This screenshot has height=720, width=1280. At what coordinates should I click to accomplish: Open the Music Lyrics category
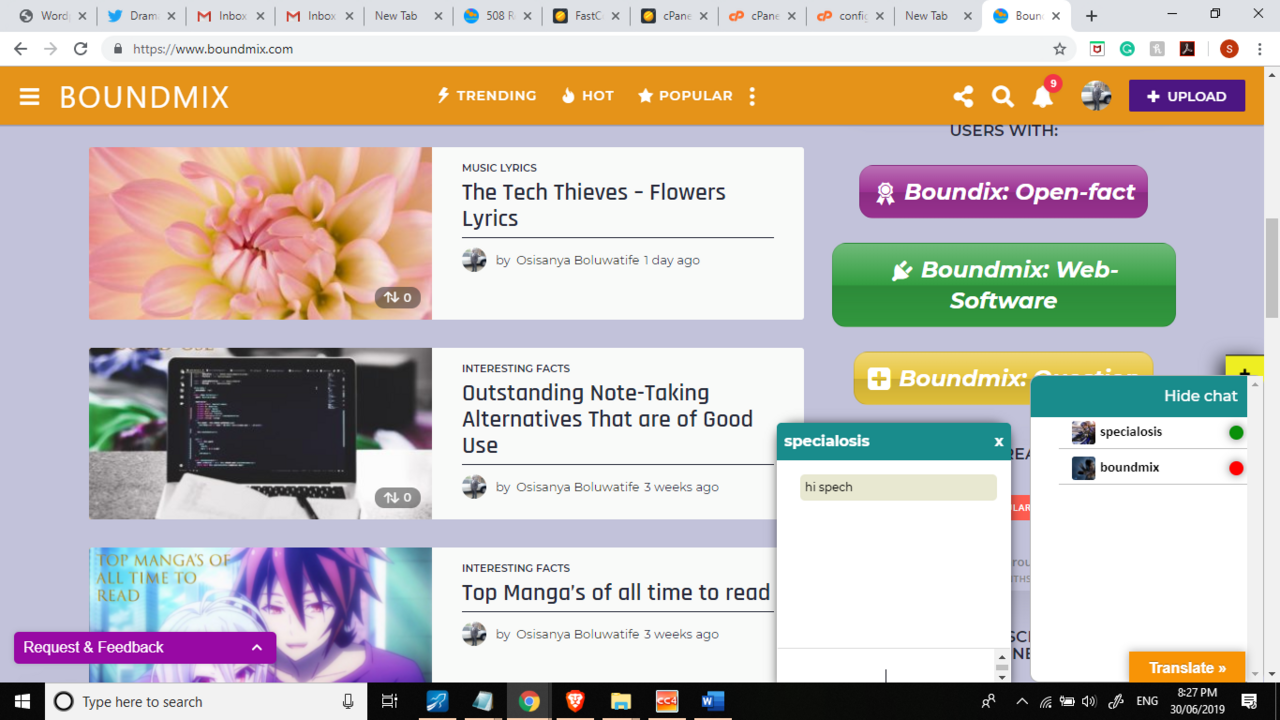click(x=499, y=168)
